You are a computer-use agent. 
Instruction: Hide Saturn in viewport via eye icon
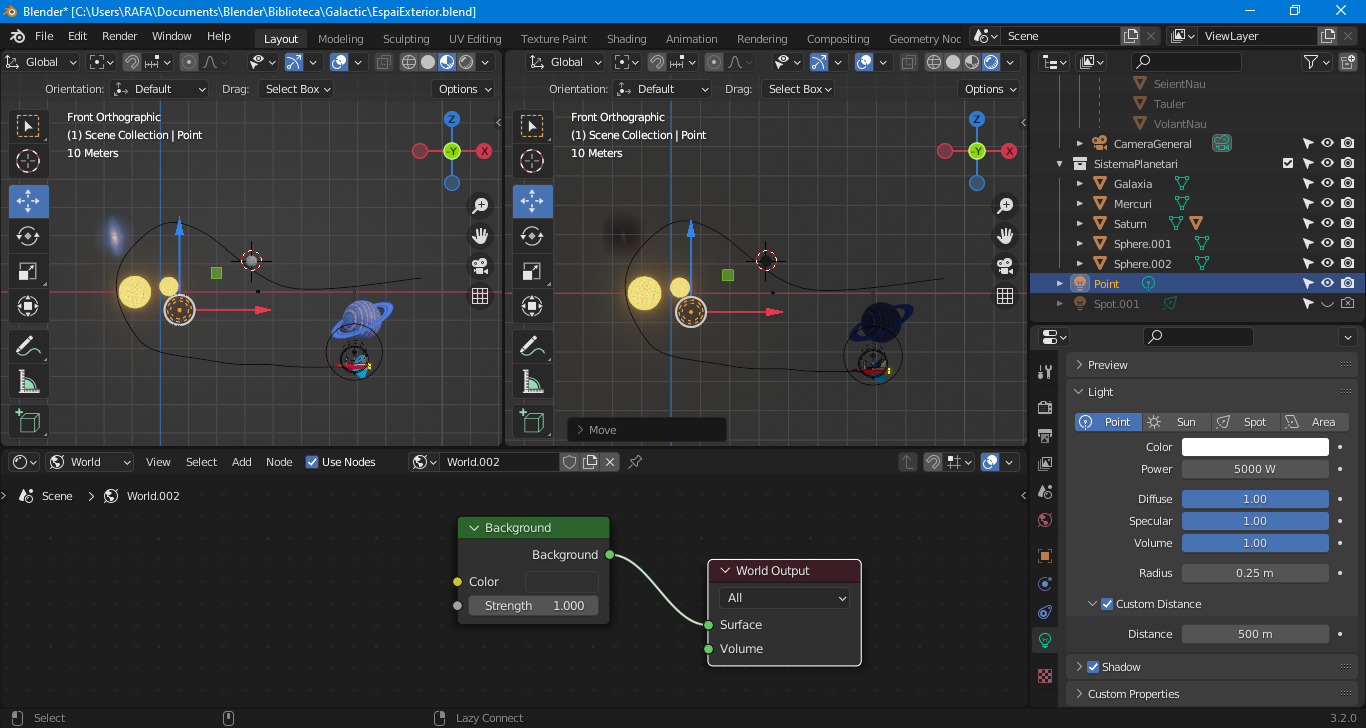[x=1327, y=224]
